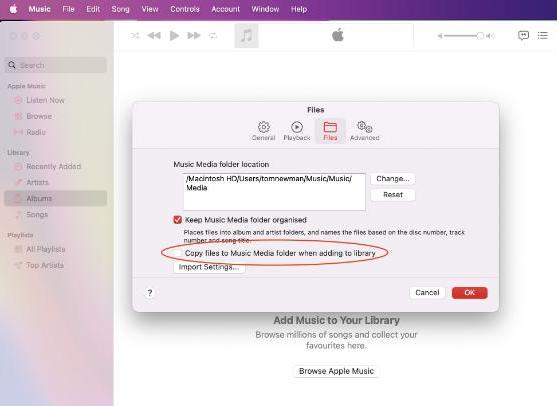Skip to the previous track
The width and height of the screenshot is (557, 406).
(154, 36)
